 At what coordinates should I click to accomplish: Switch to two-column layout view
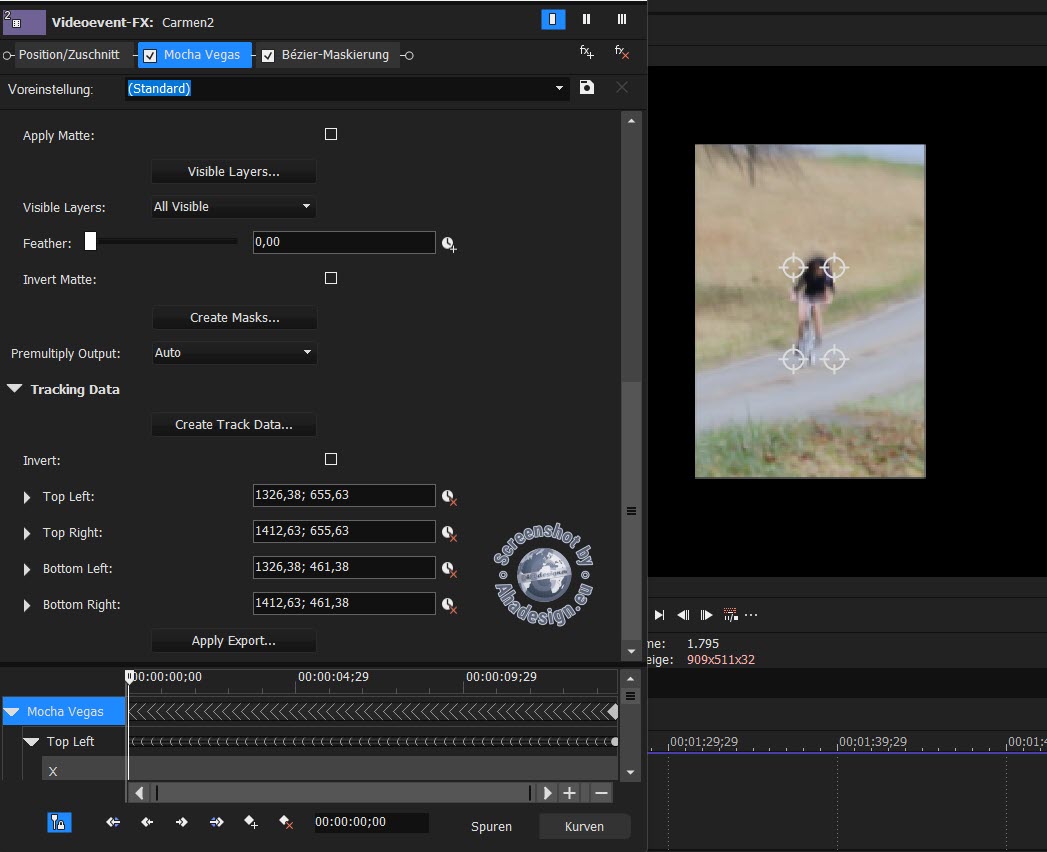click(x=586, y=19)
